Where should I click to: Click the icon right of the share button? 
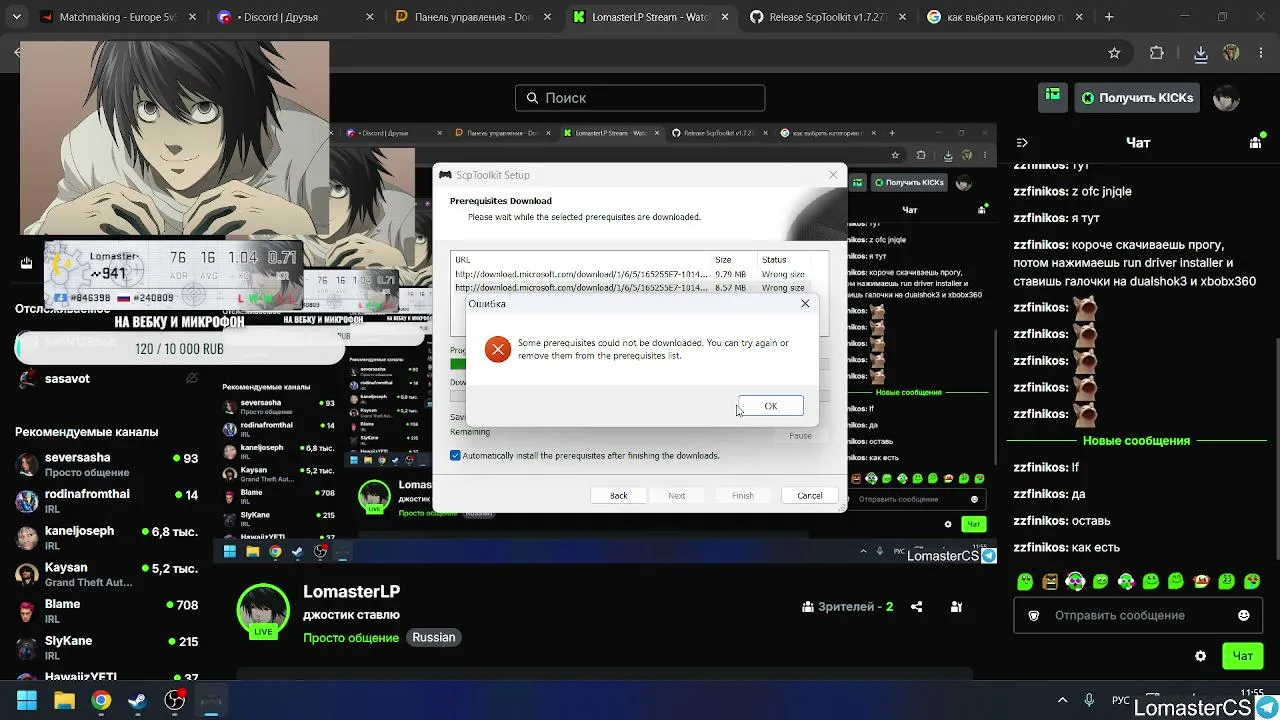click(x=956, y=607)
